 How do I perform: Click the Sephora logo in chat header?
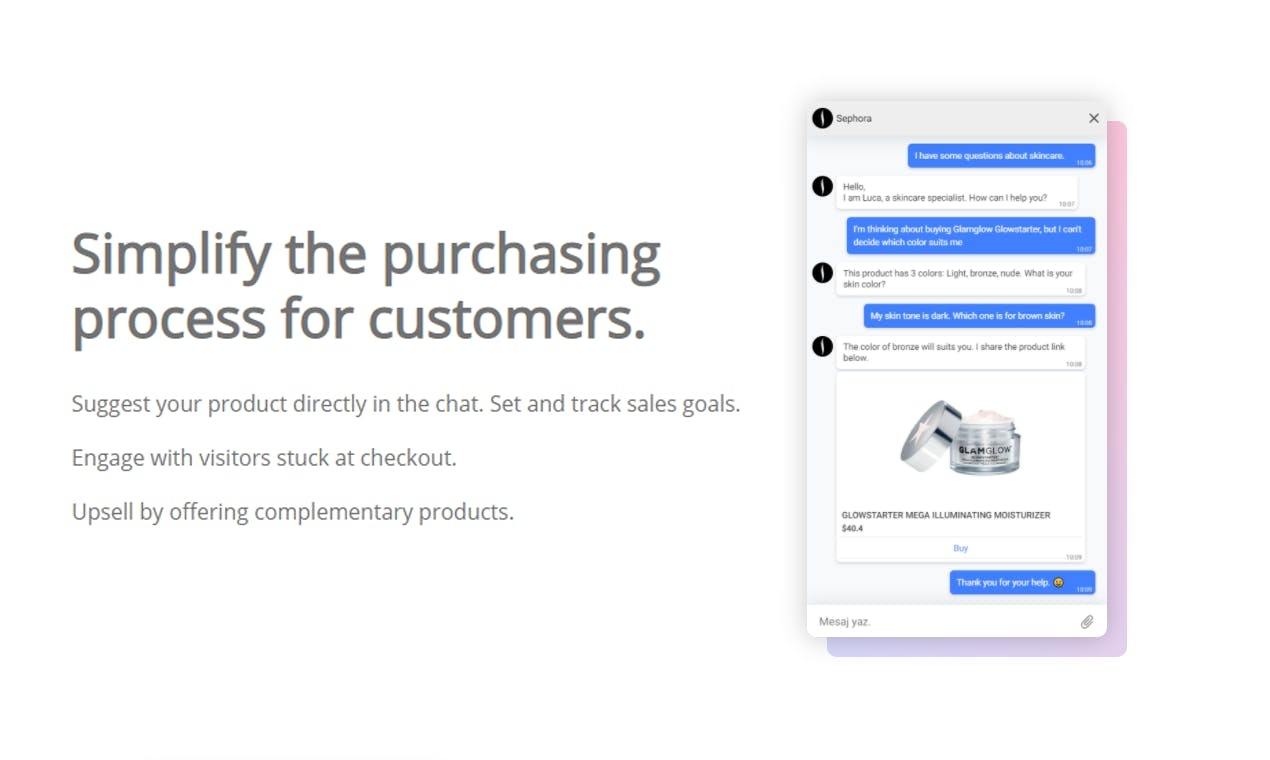822,118
